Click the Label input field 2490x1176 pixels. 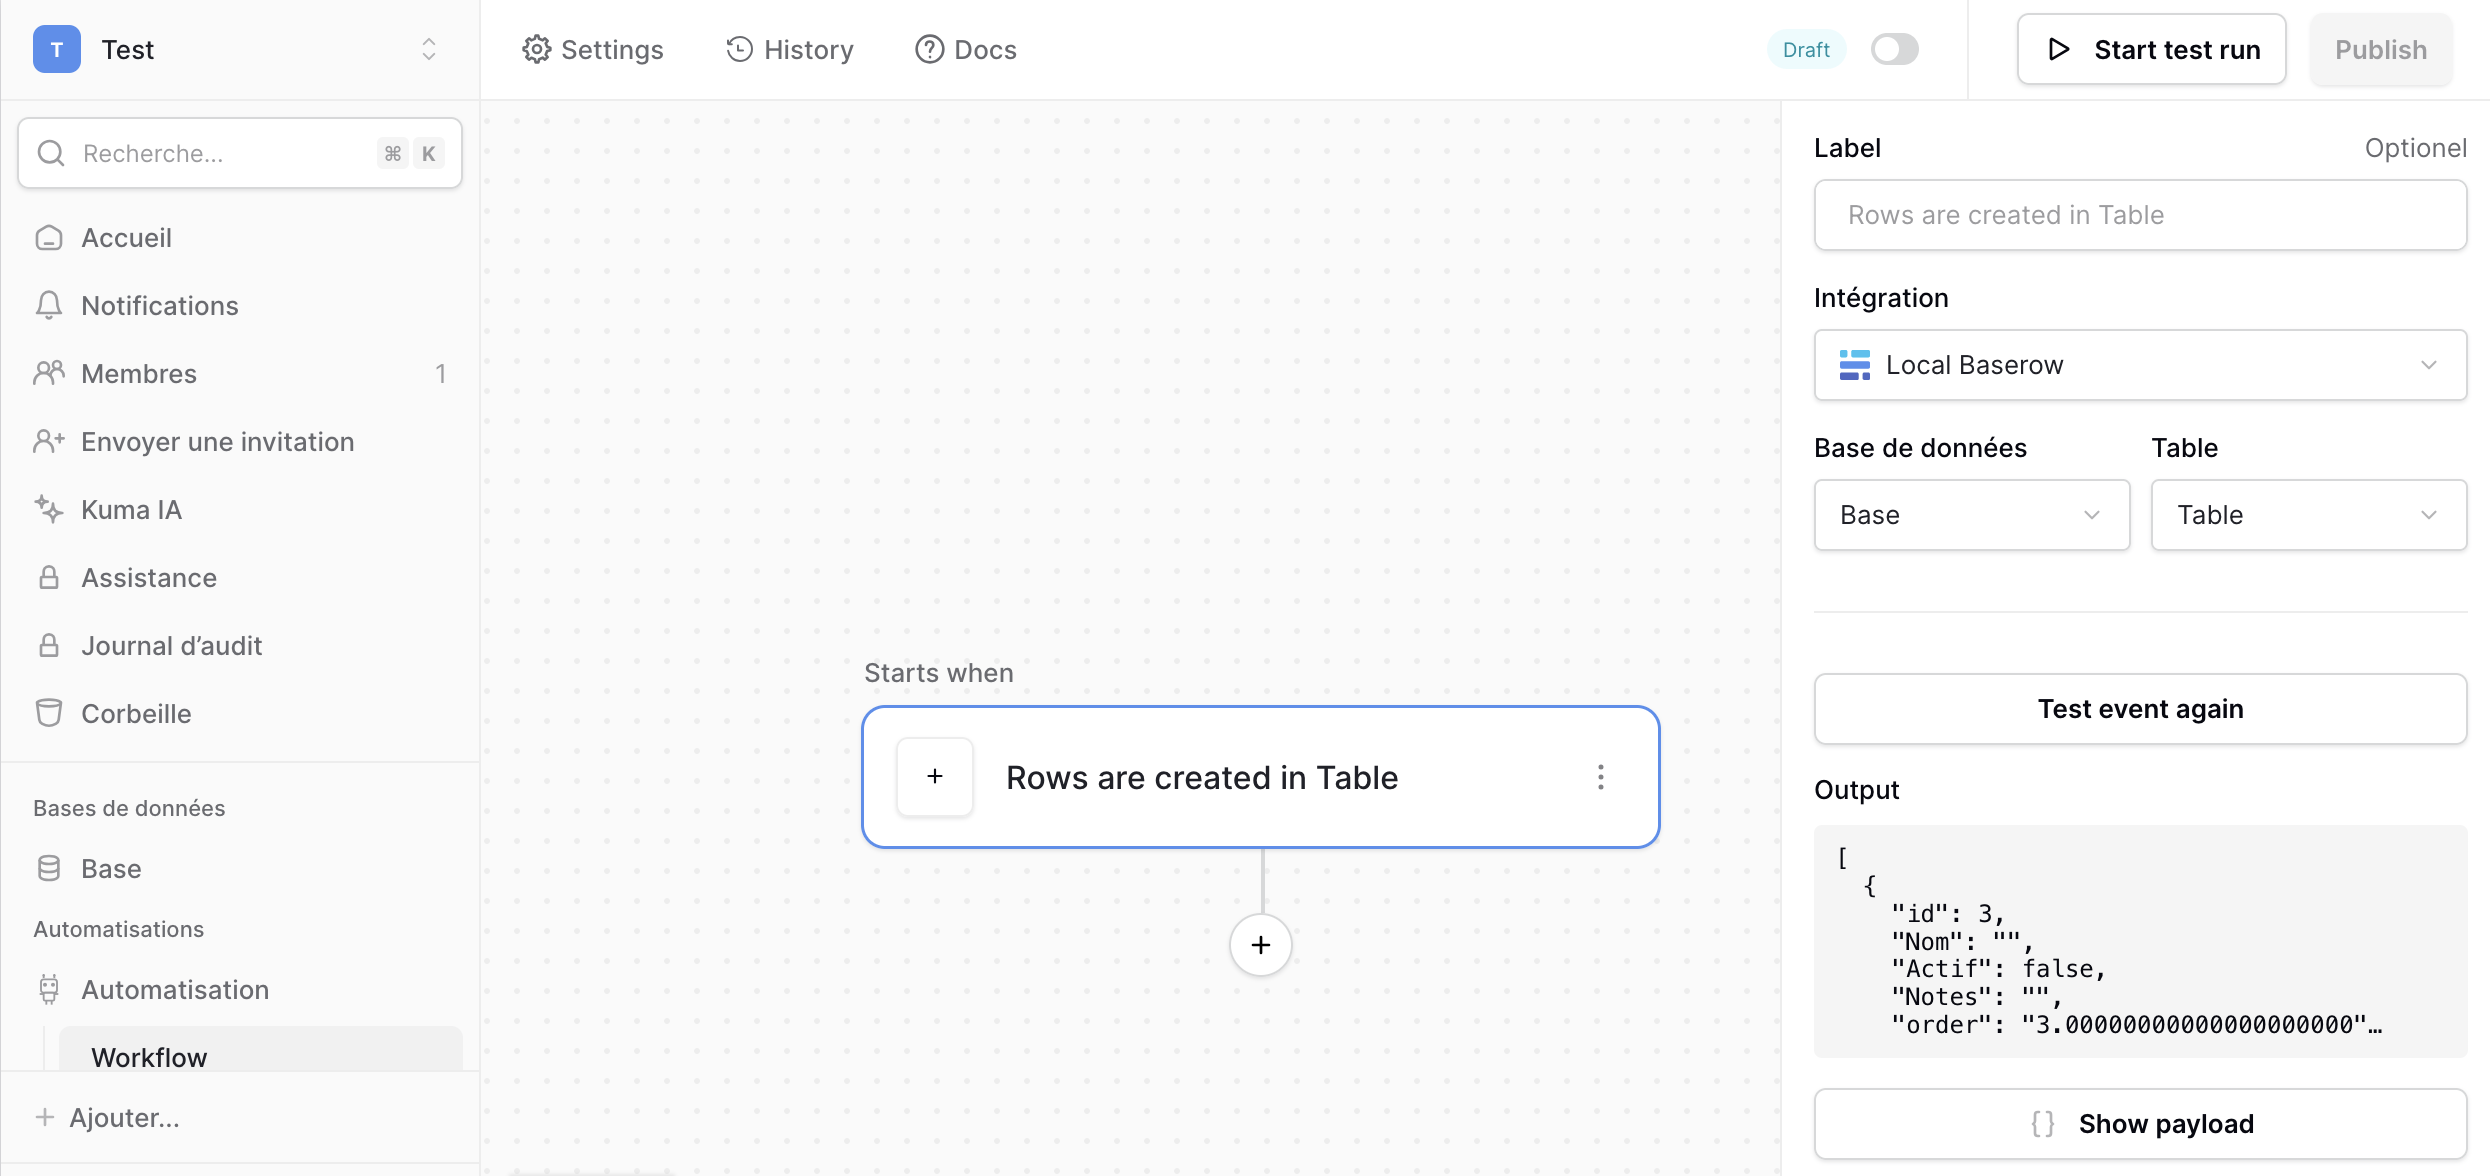(2140, 215)
